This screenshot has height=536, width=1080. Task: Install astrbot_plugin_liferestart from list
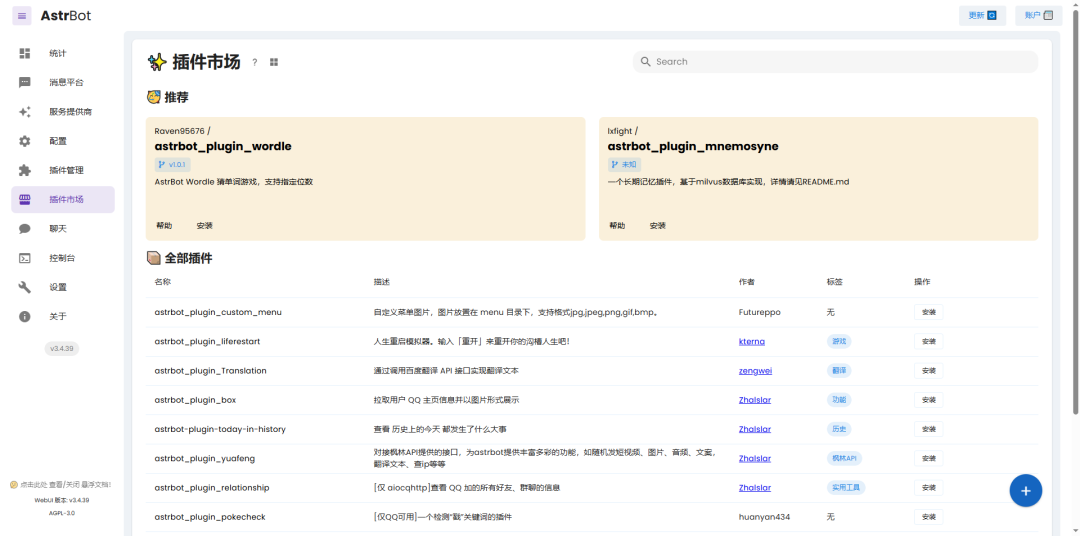[928, 341]
